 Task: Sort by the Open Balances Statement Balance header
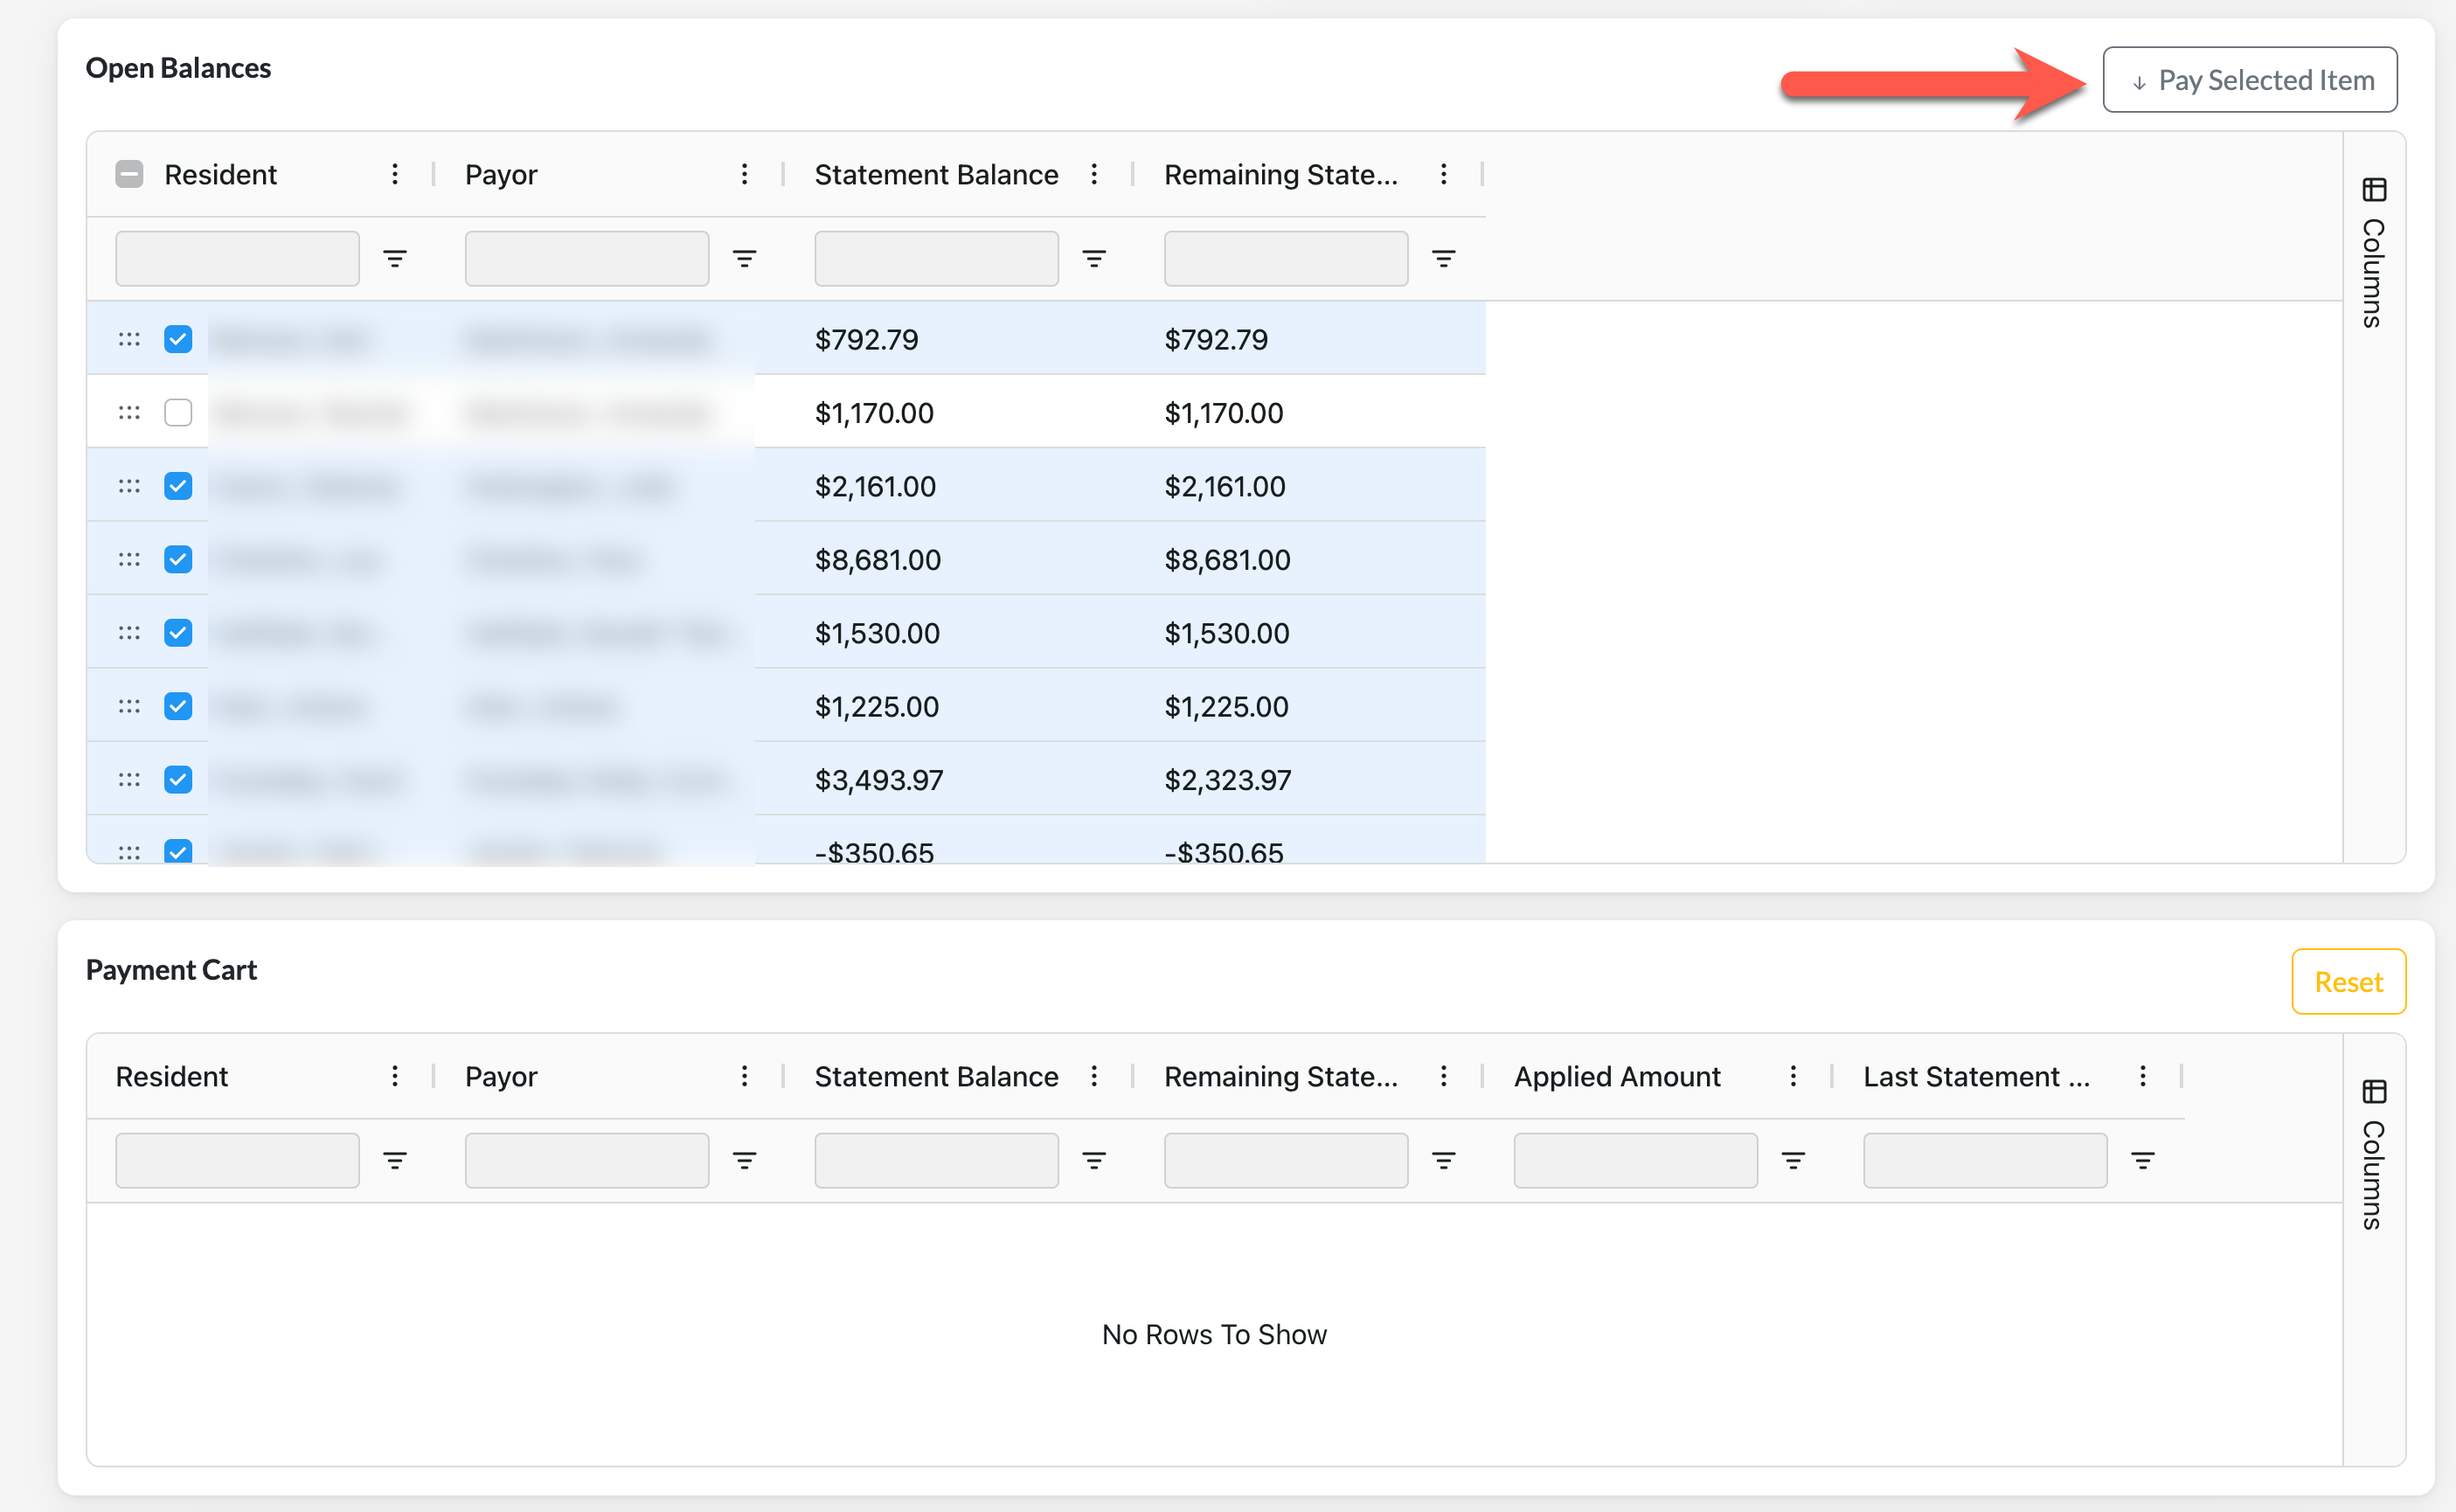935,174
